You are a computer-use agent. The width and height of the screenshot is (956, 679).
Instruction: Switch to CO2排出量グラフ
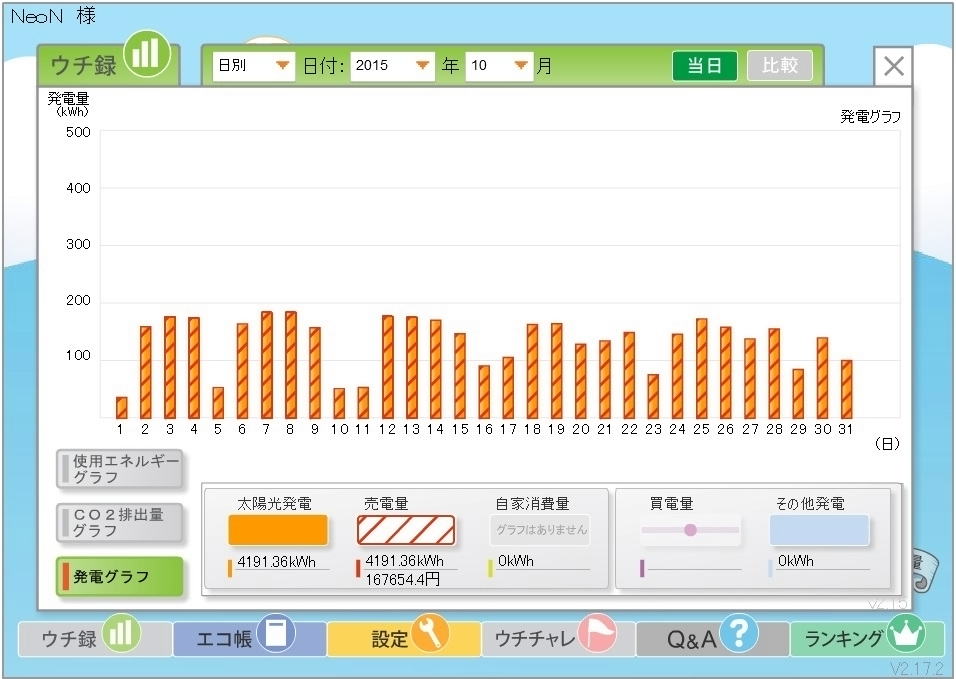click(x=120, y=523)
